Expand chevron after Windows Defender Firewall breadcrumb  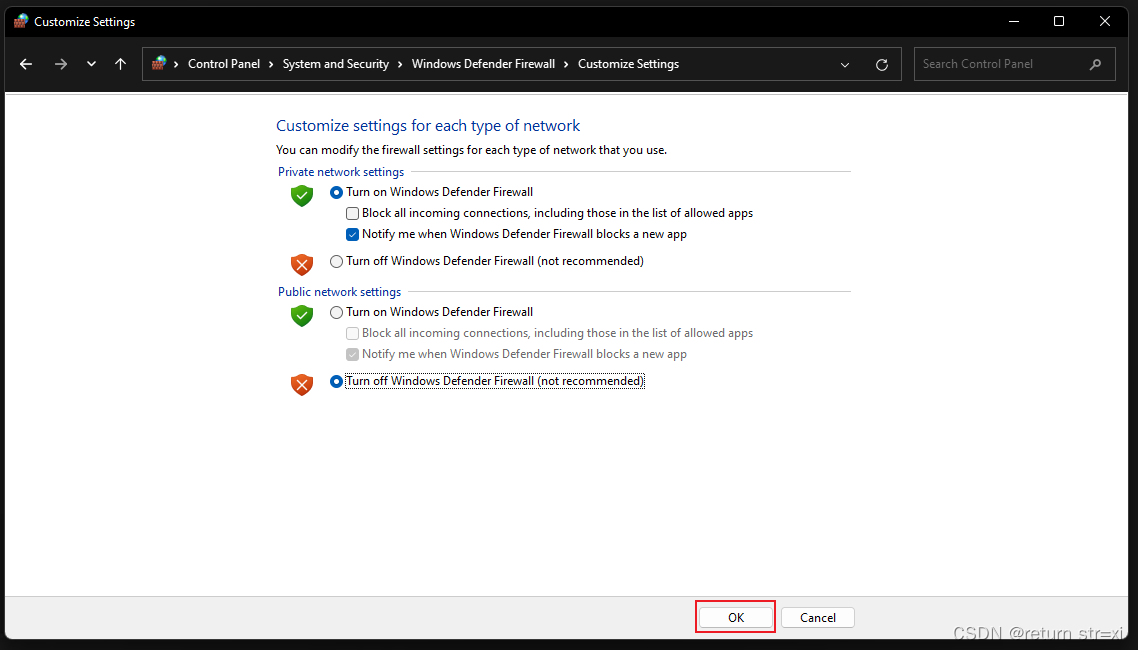coord(567,65)
